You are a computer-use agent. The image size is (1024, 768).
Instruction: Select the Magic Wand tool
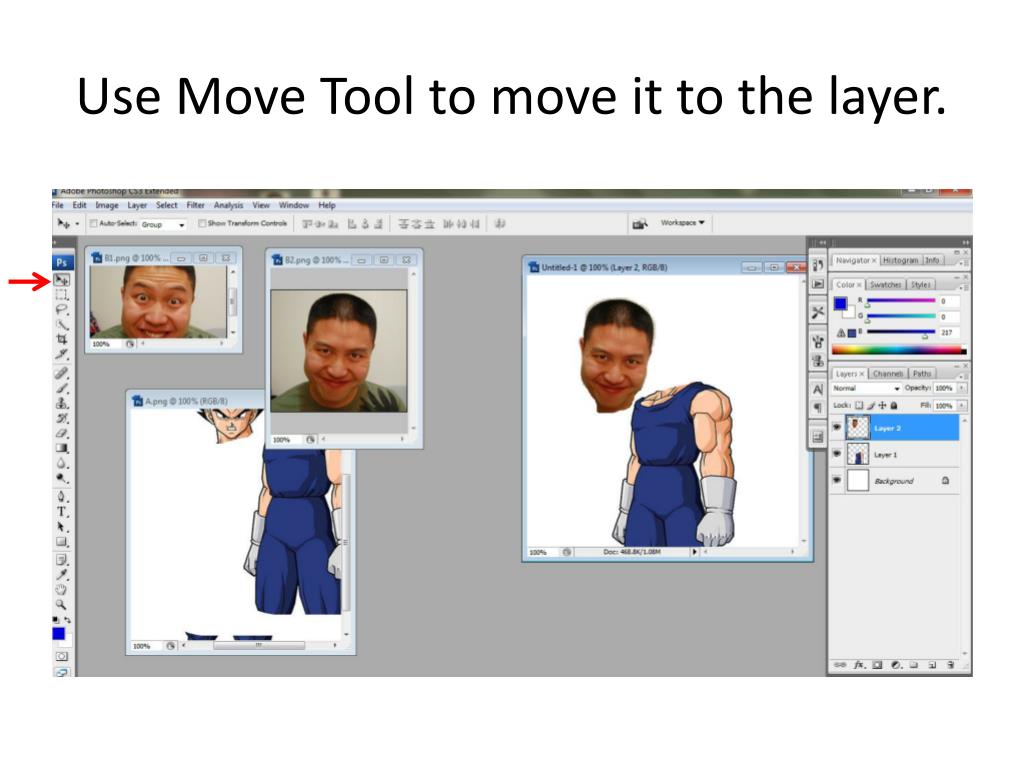61,325
